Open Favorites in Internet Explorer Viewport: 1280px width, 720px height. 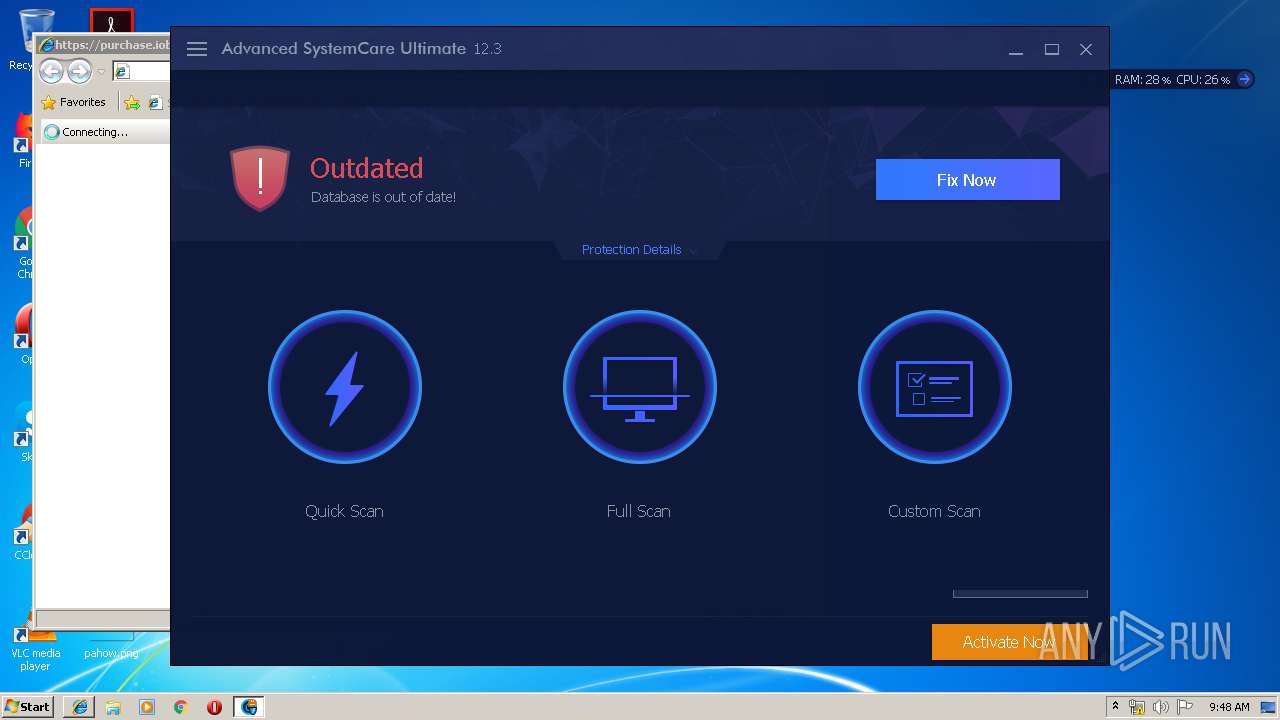[73, 102]
